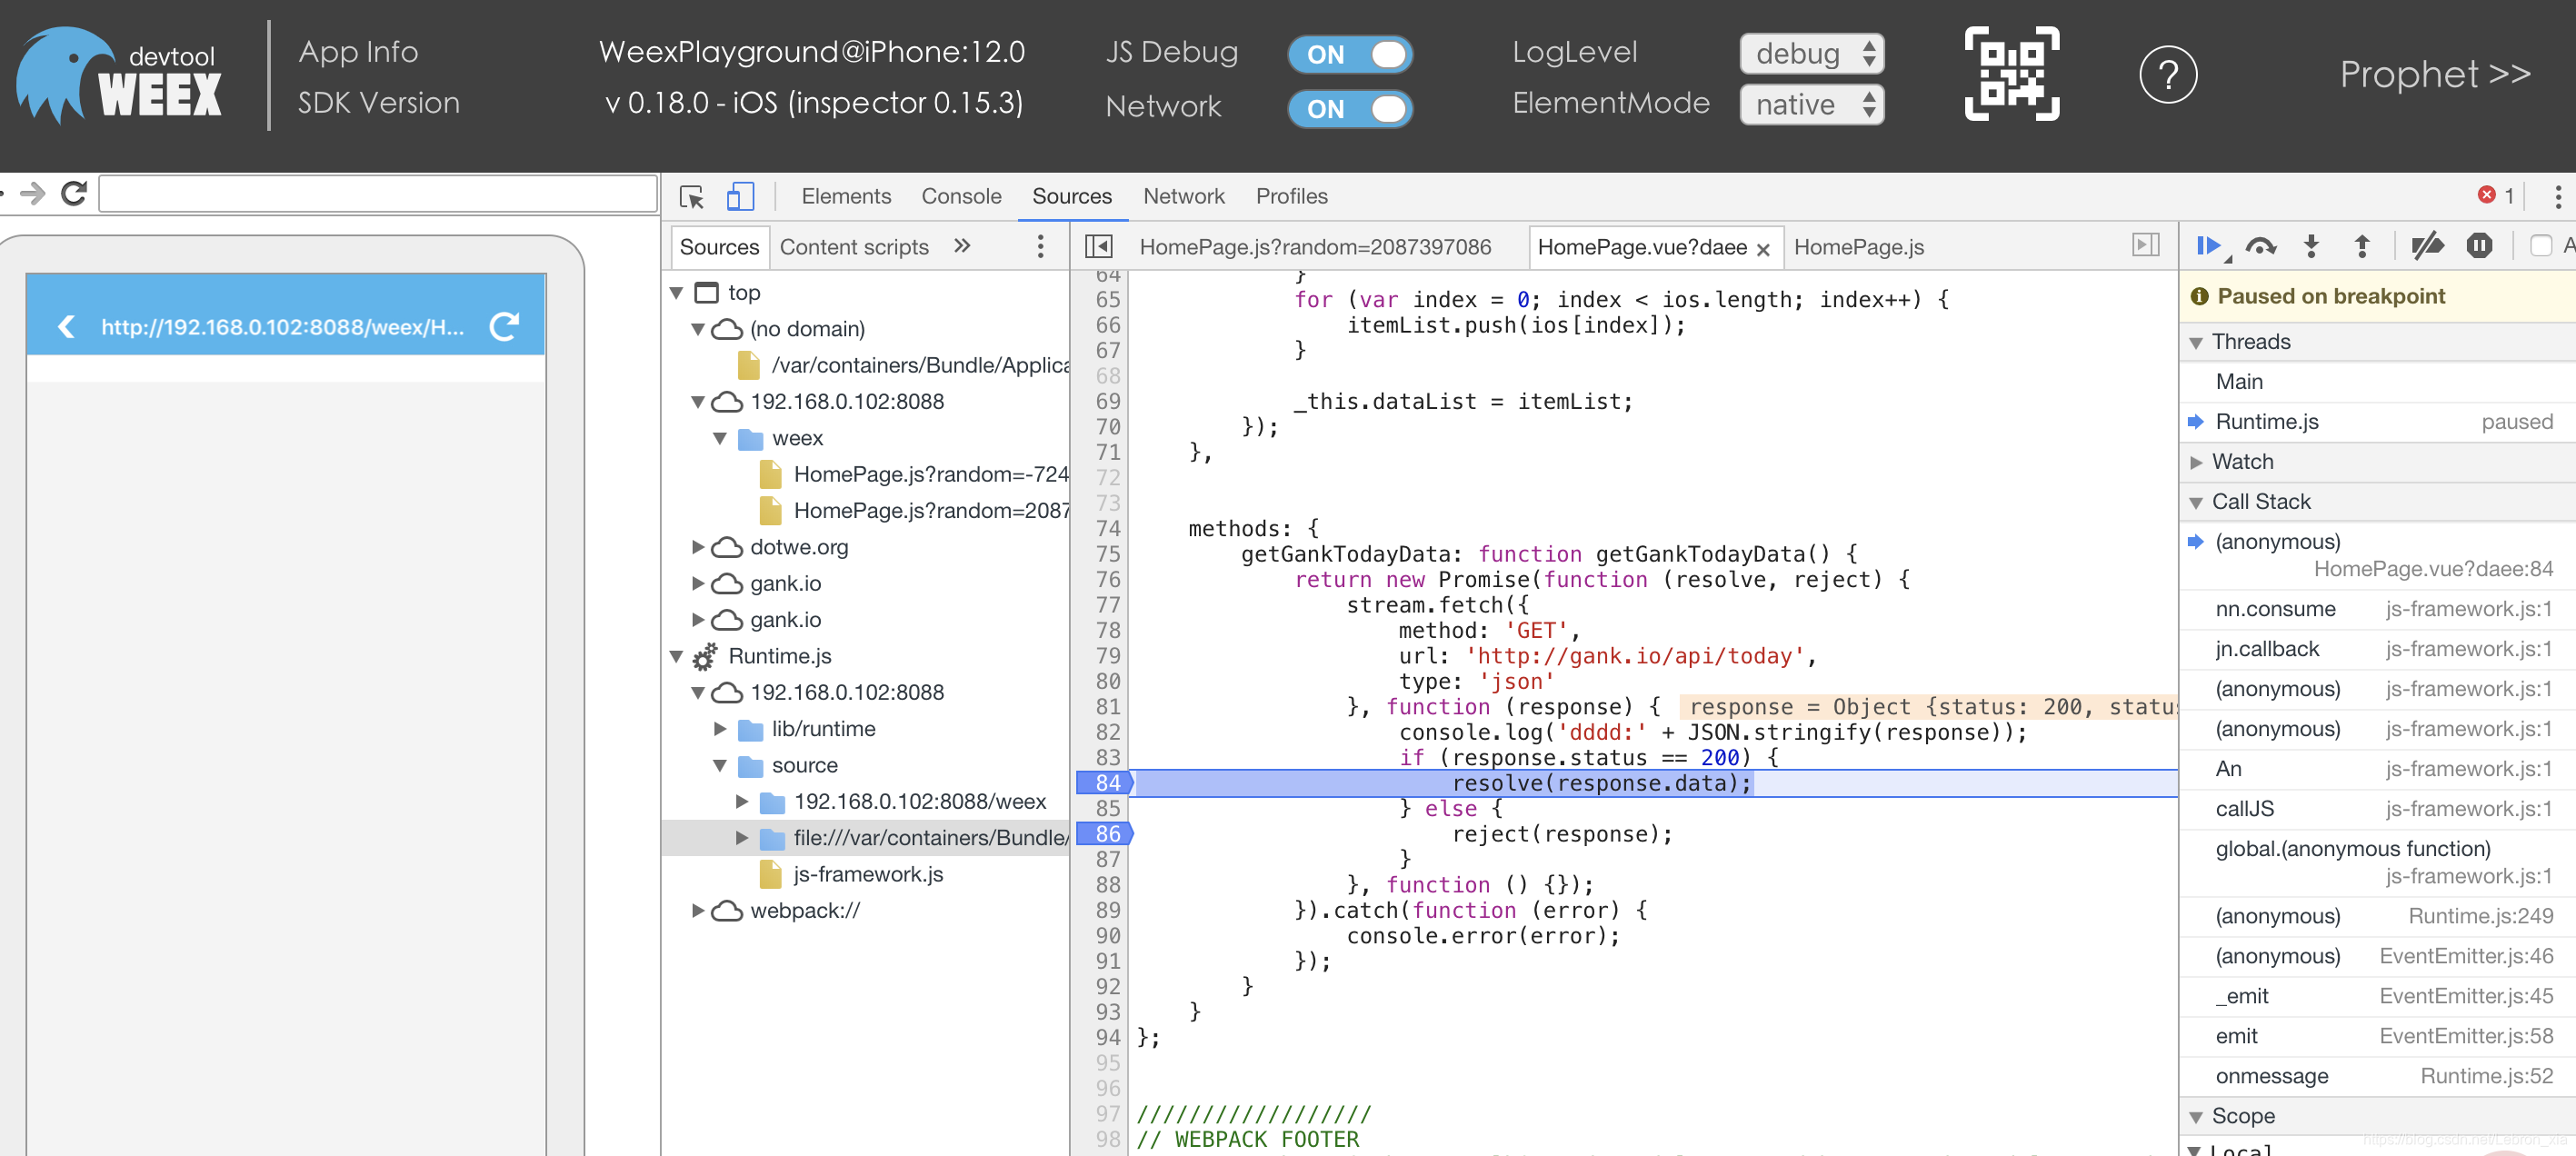Open the help question mark icon

pyautogui.click(x=2167, y=75)
